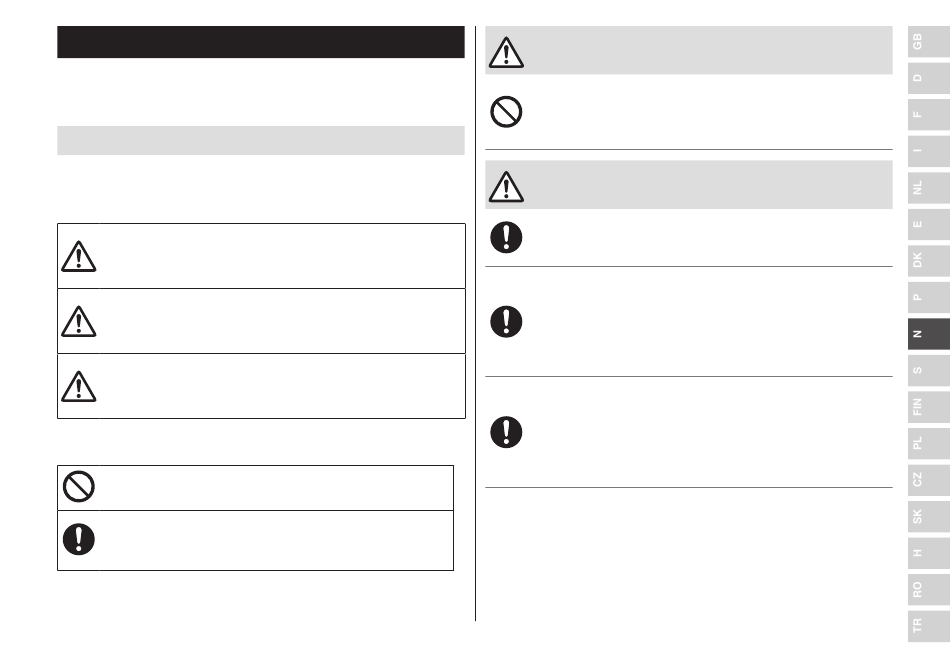This screenshot has height=668, width=950.
Task: Choose the CZ language tab
Action: tap(929, 480)
